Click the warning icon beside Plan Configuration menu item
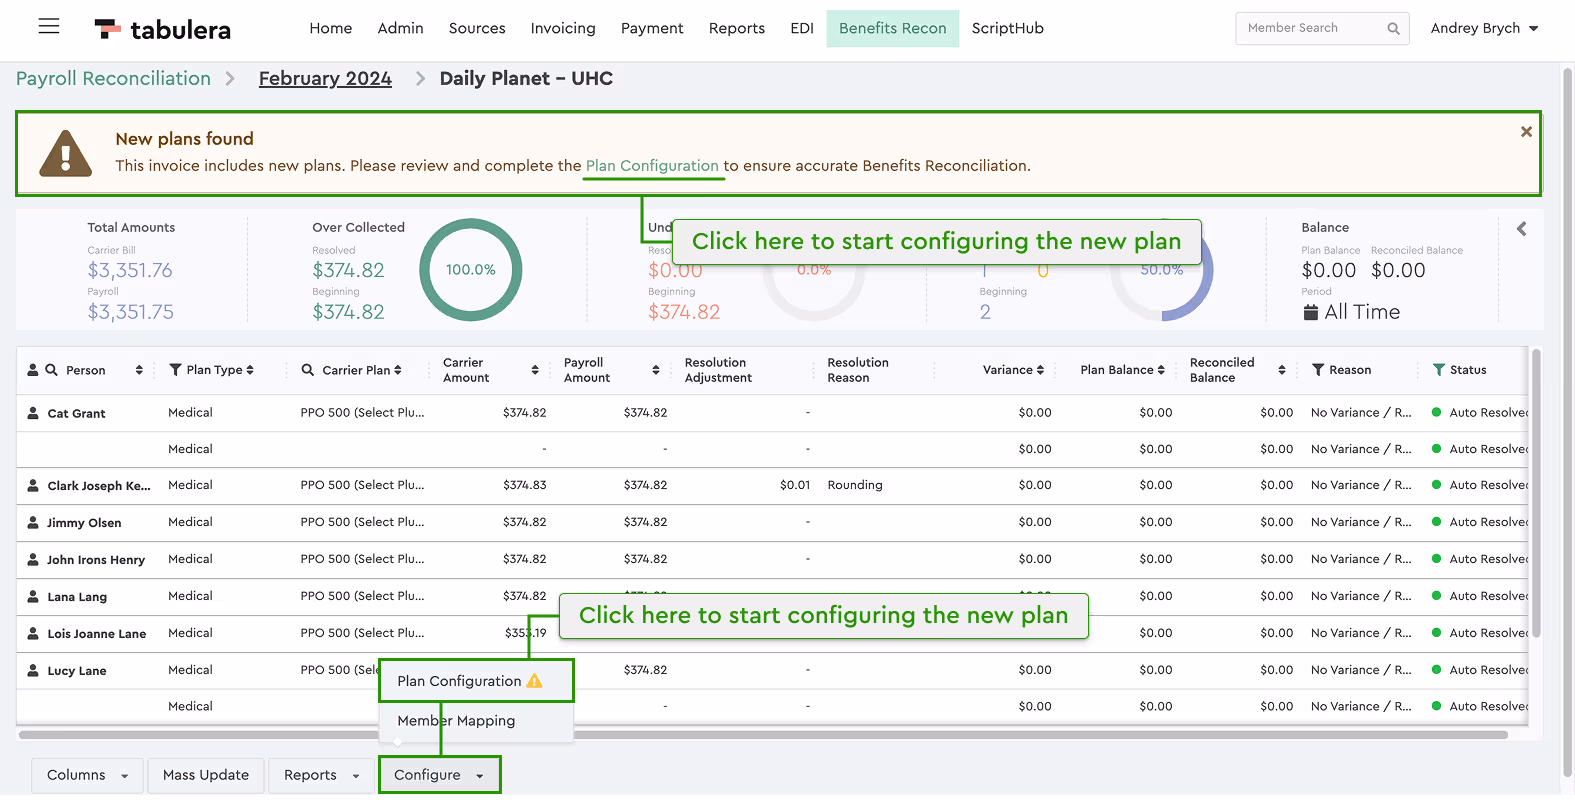 click(x=535, y=681)
